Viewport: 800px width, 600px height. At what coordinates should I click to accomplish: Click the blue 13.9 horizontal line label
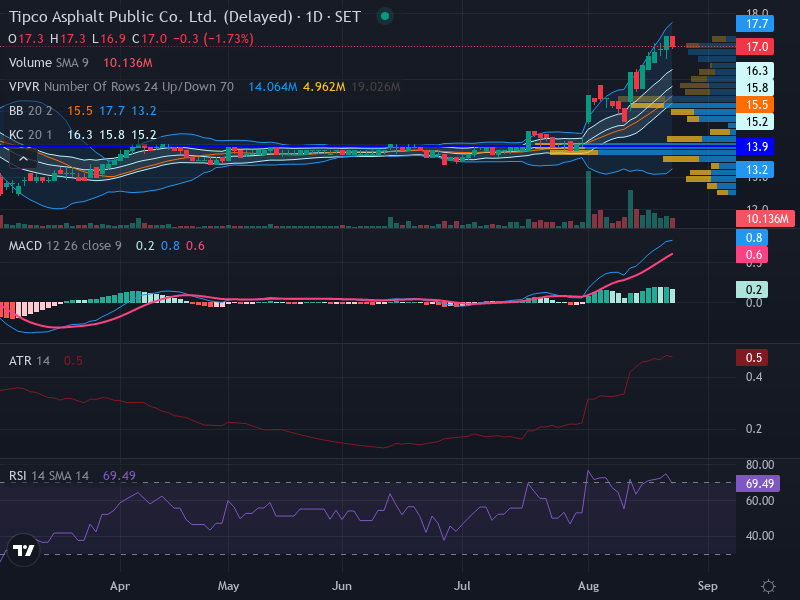(x=755, y=147)
